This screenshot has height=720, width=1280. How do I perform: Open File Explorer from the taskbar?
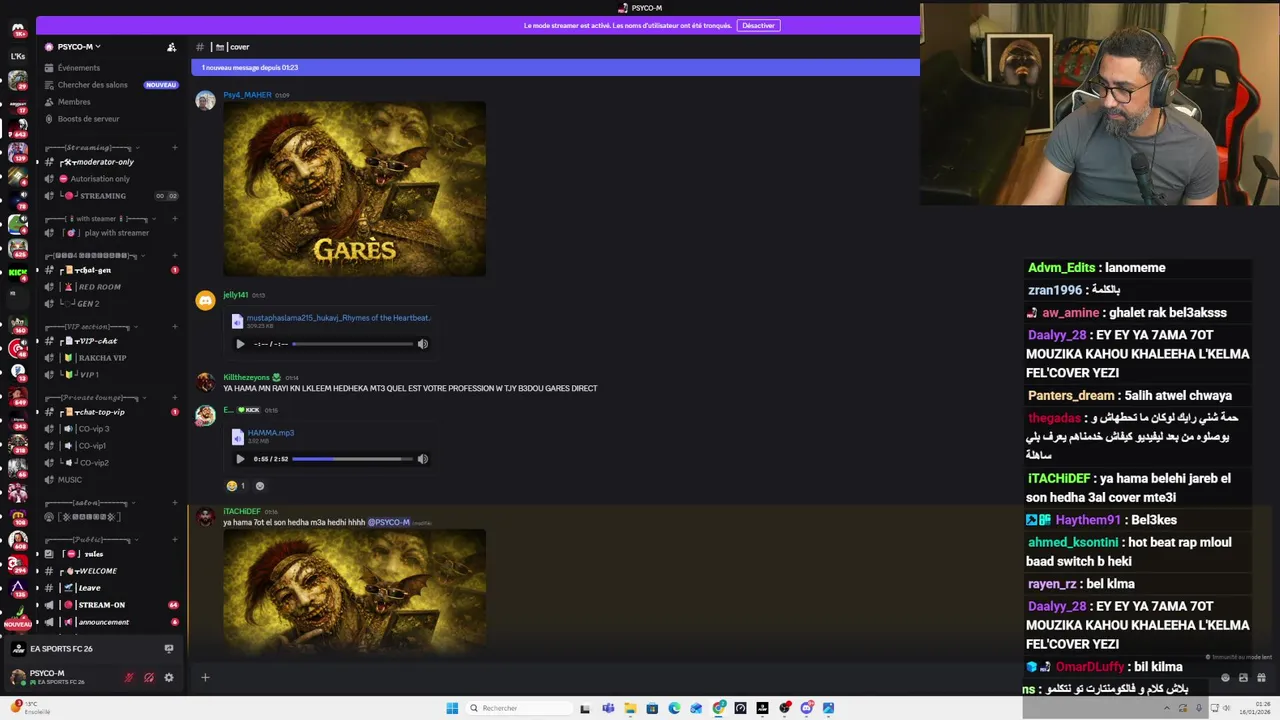(630, 708)
